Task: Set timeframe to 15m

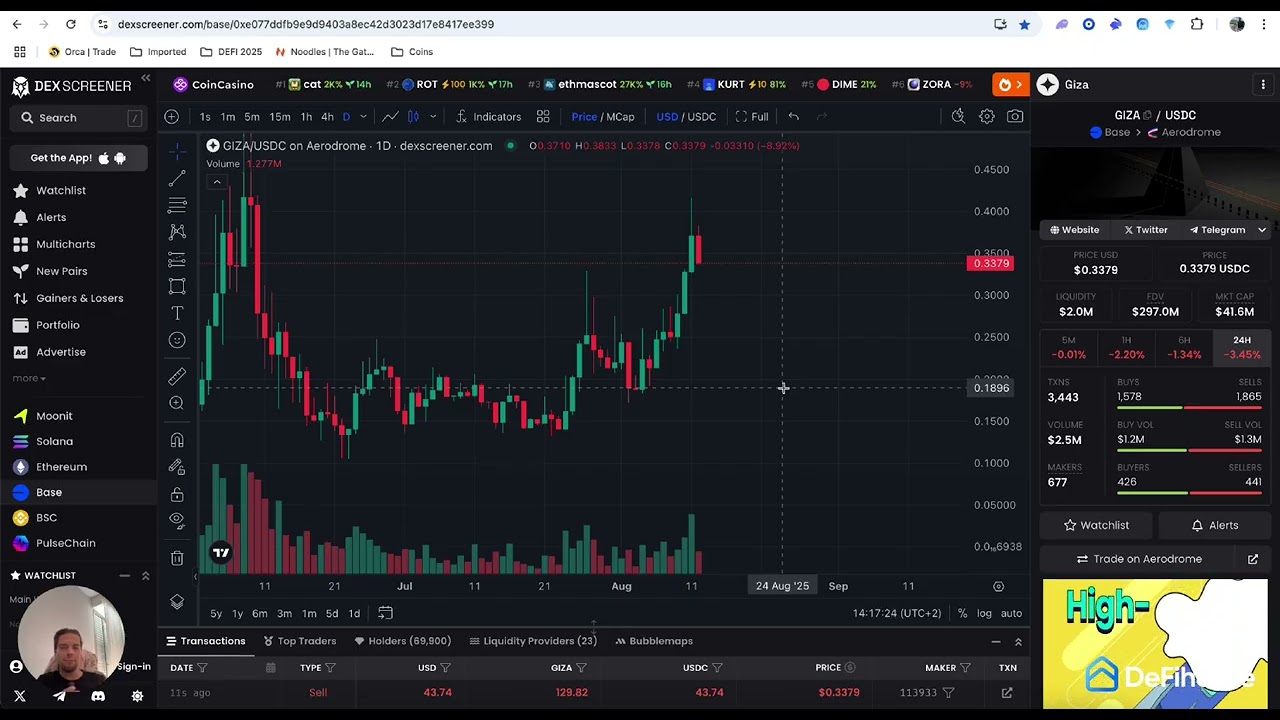Action: (x=280, y=117)
